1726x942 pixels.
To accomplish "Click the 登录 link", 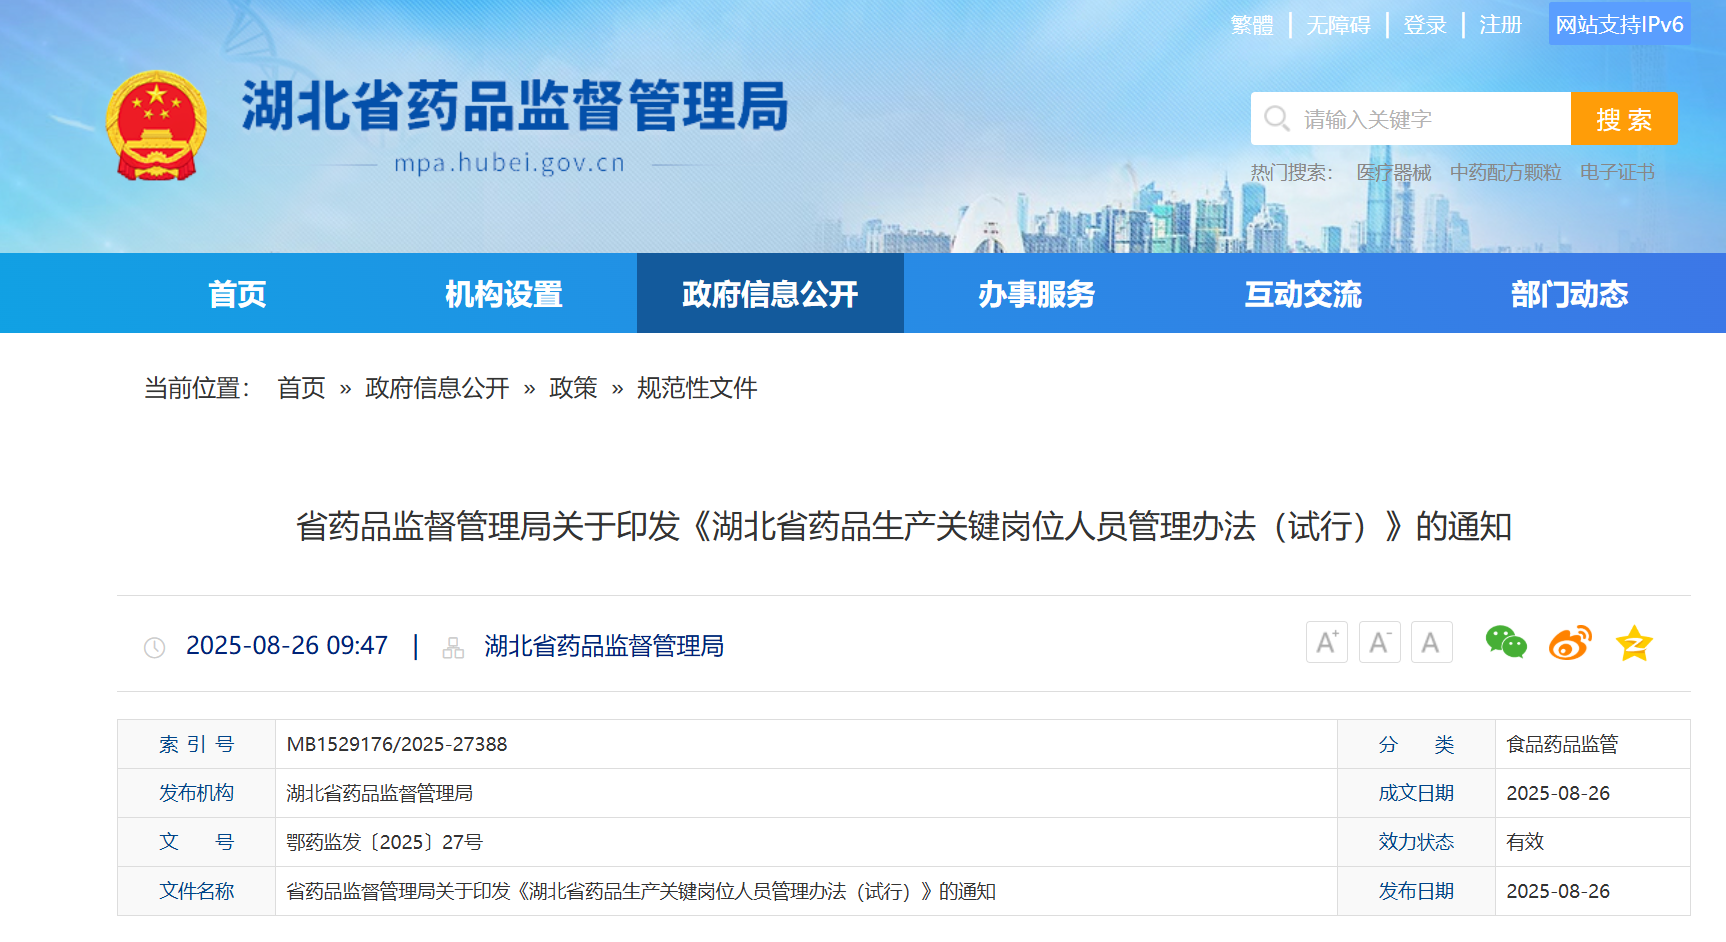I will coord(1425,25).
